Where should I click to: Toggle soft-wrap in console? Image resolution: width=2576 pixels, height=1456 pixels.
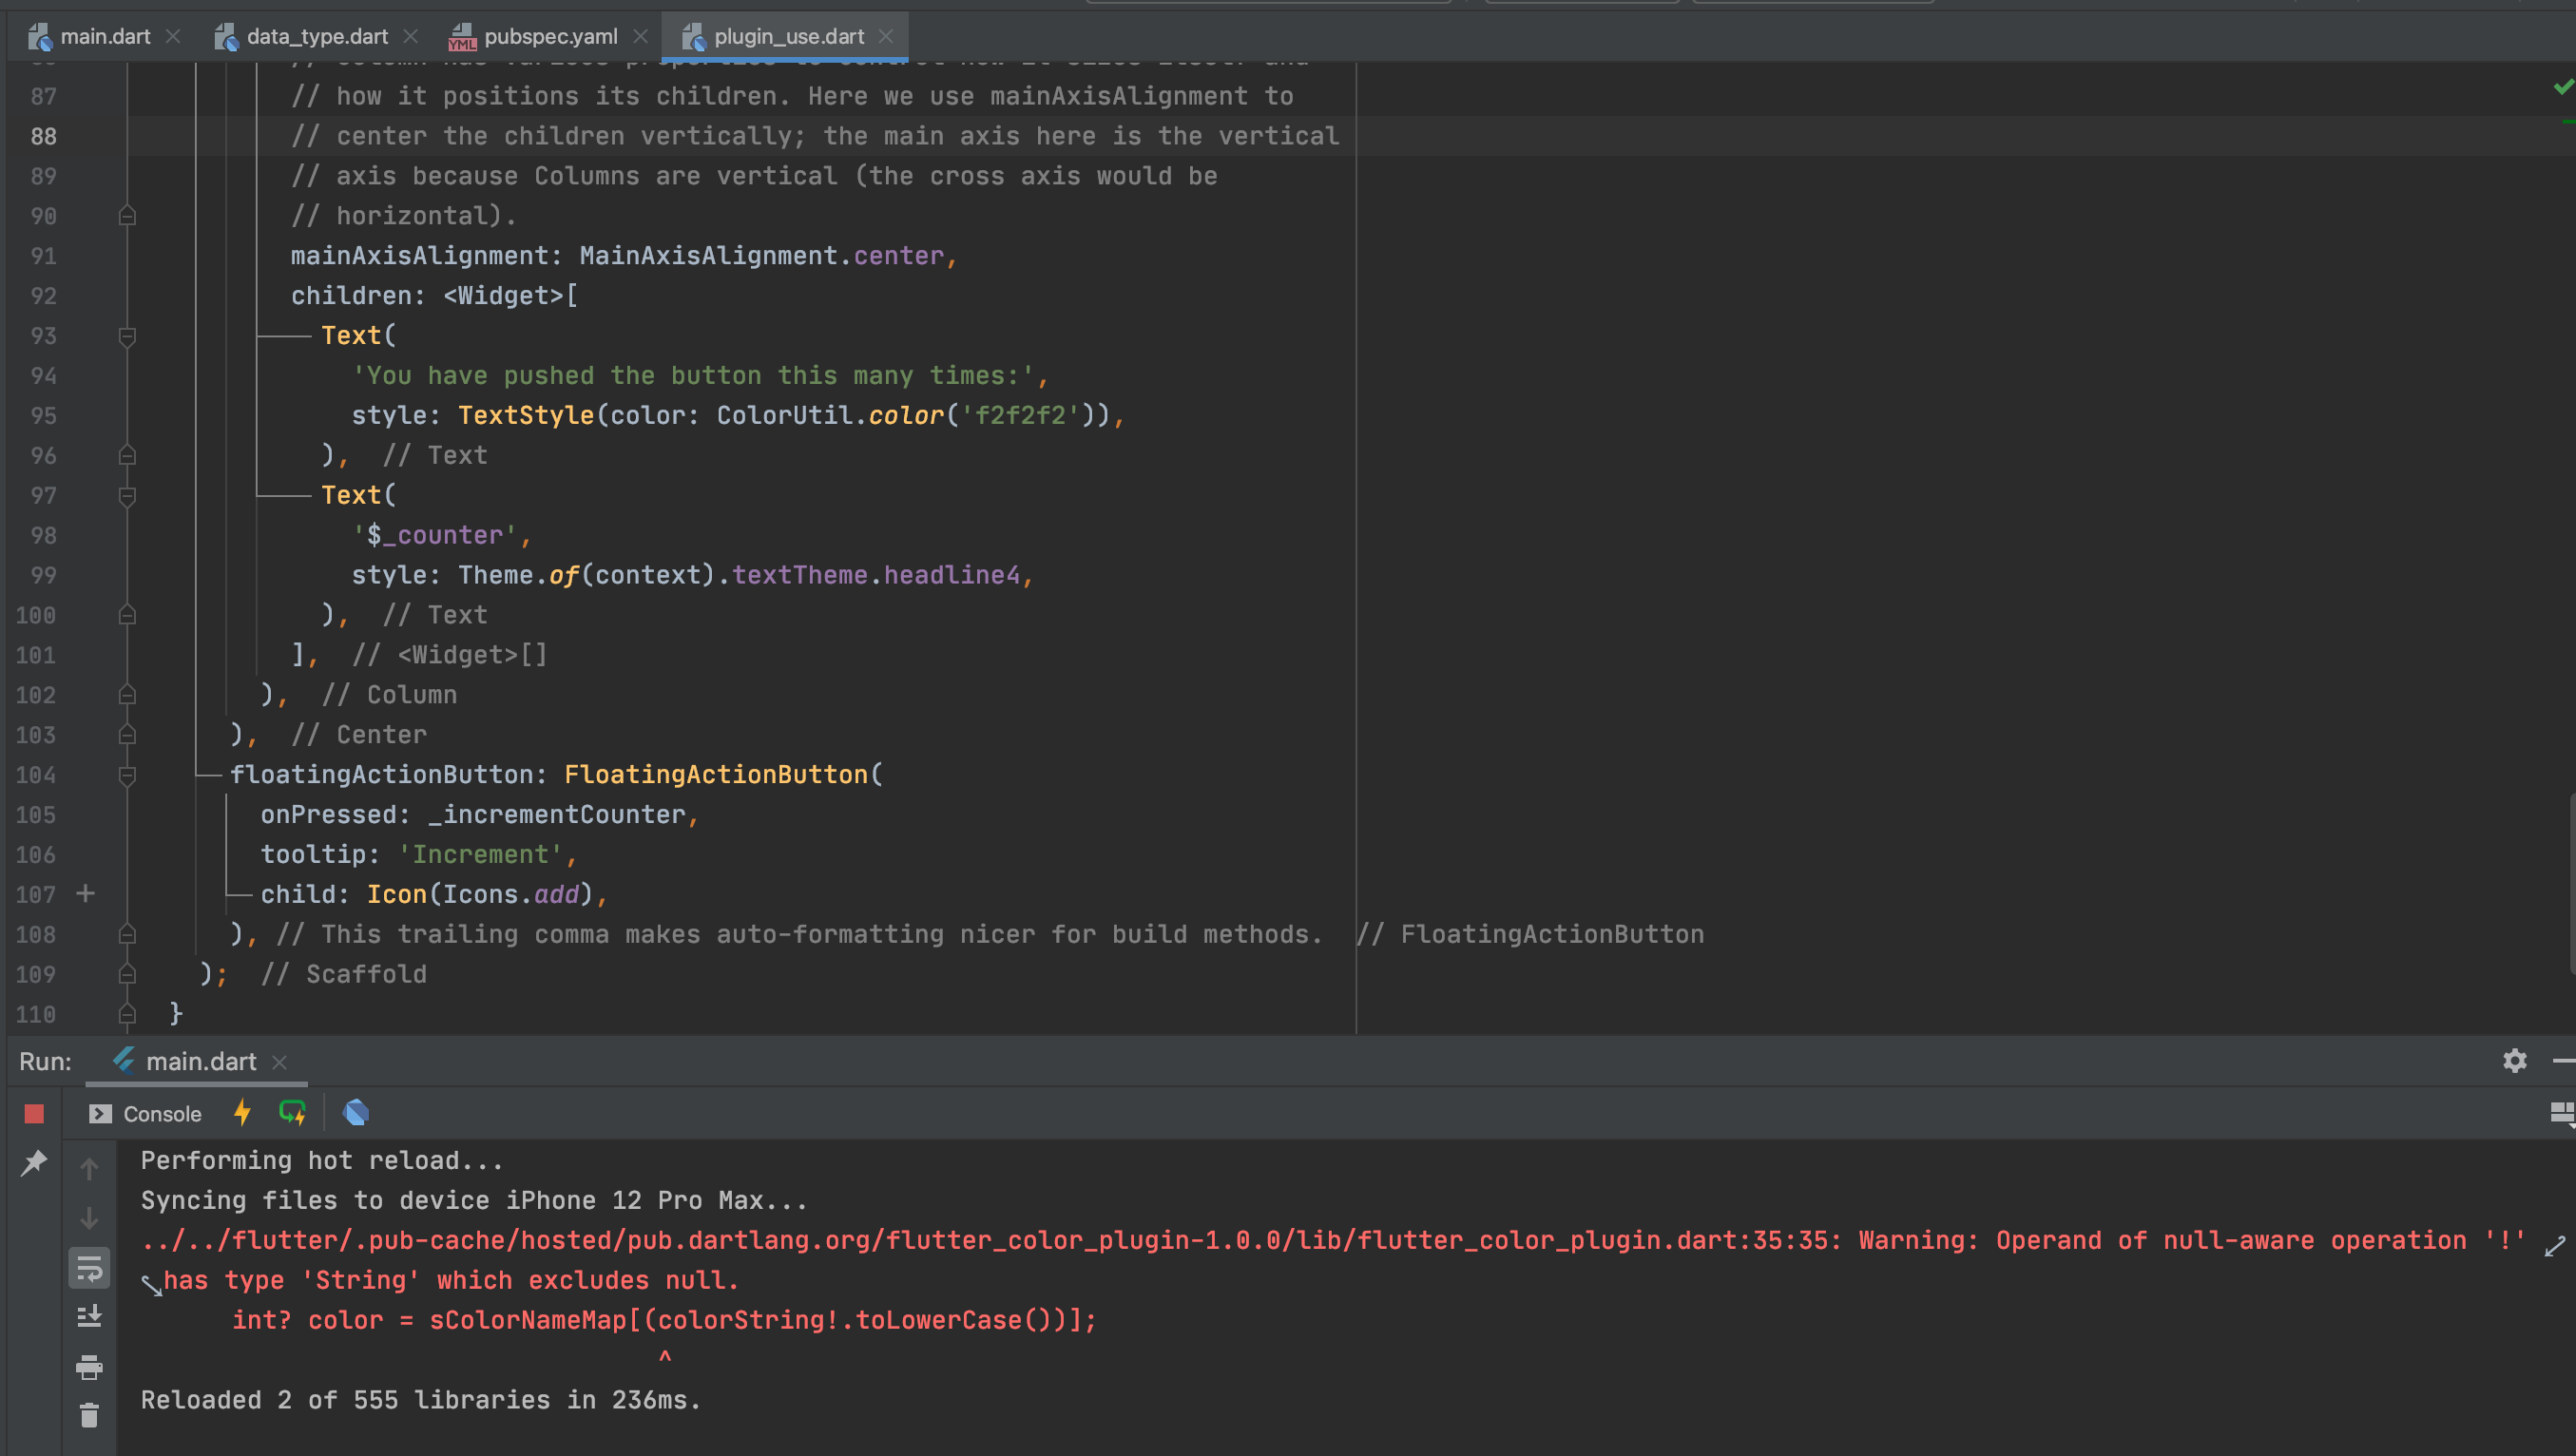point(89,1269)
